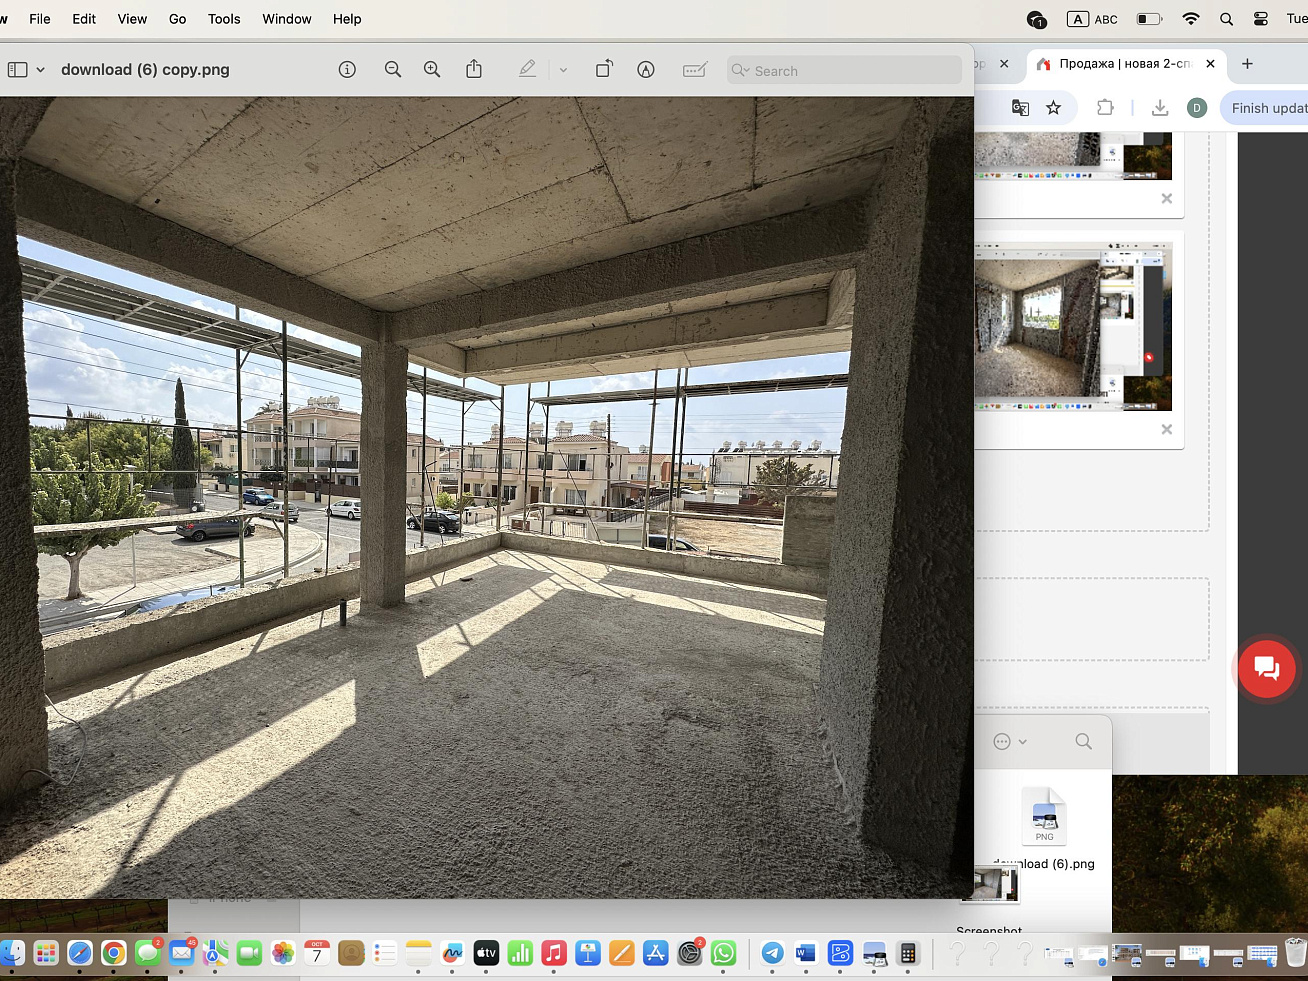Open the View menu
This screenshot has height=981, width=1308.
tap(132, 19)
